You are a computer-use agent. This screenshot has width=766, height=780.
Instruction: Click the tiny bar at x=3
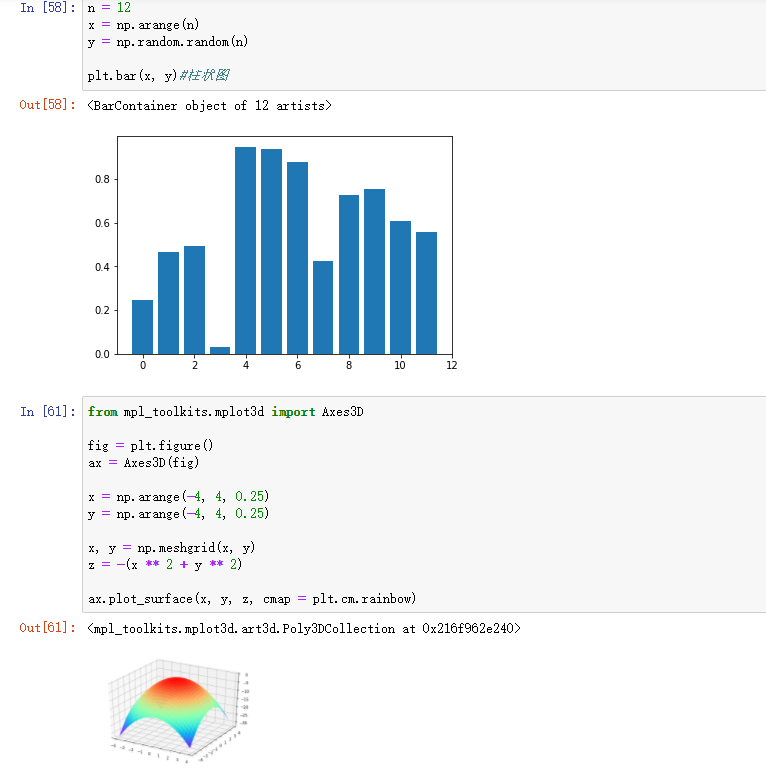click(220, 350)
